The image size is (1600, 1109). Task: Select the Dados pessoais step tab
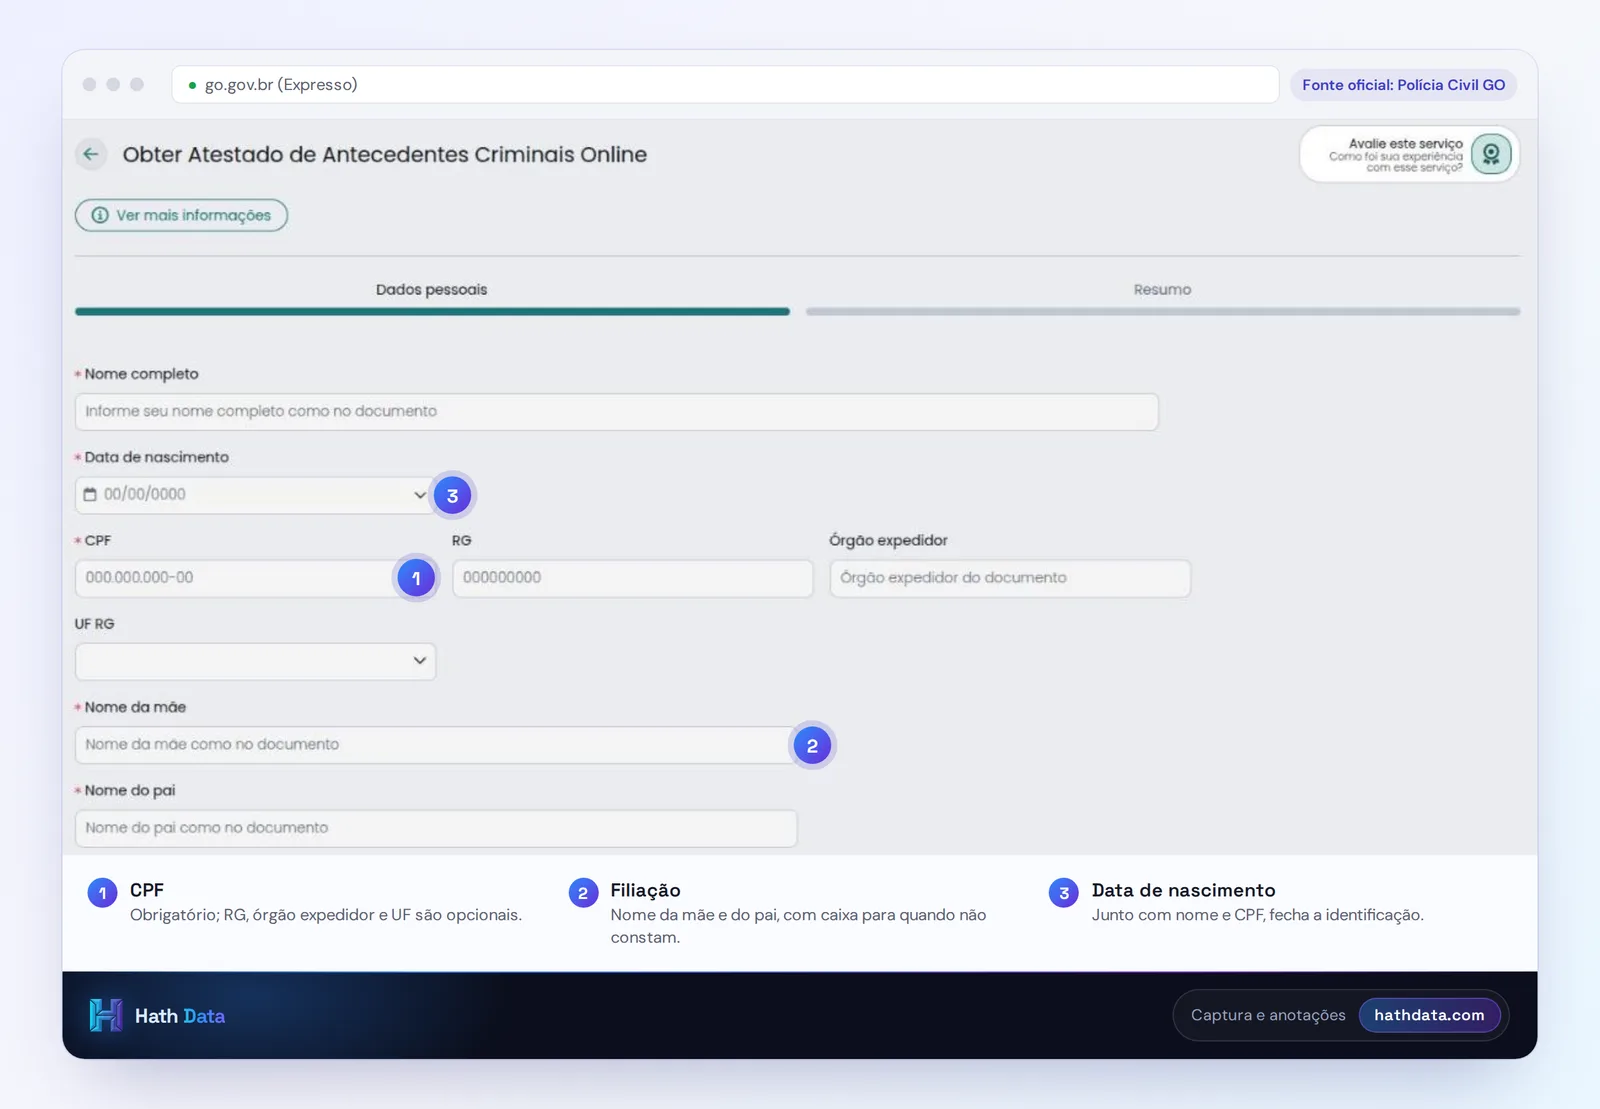point(431,289)
